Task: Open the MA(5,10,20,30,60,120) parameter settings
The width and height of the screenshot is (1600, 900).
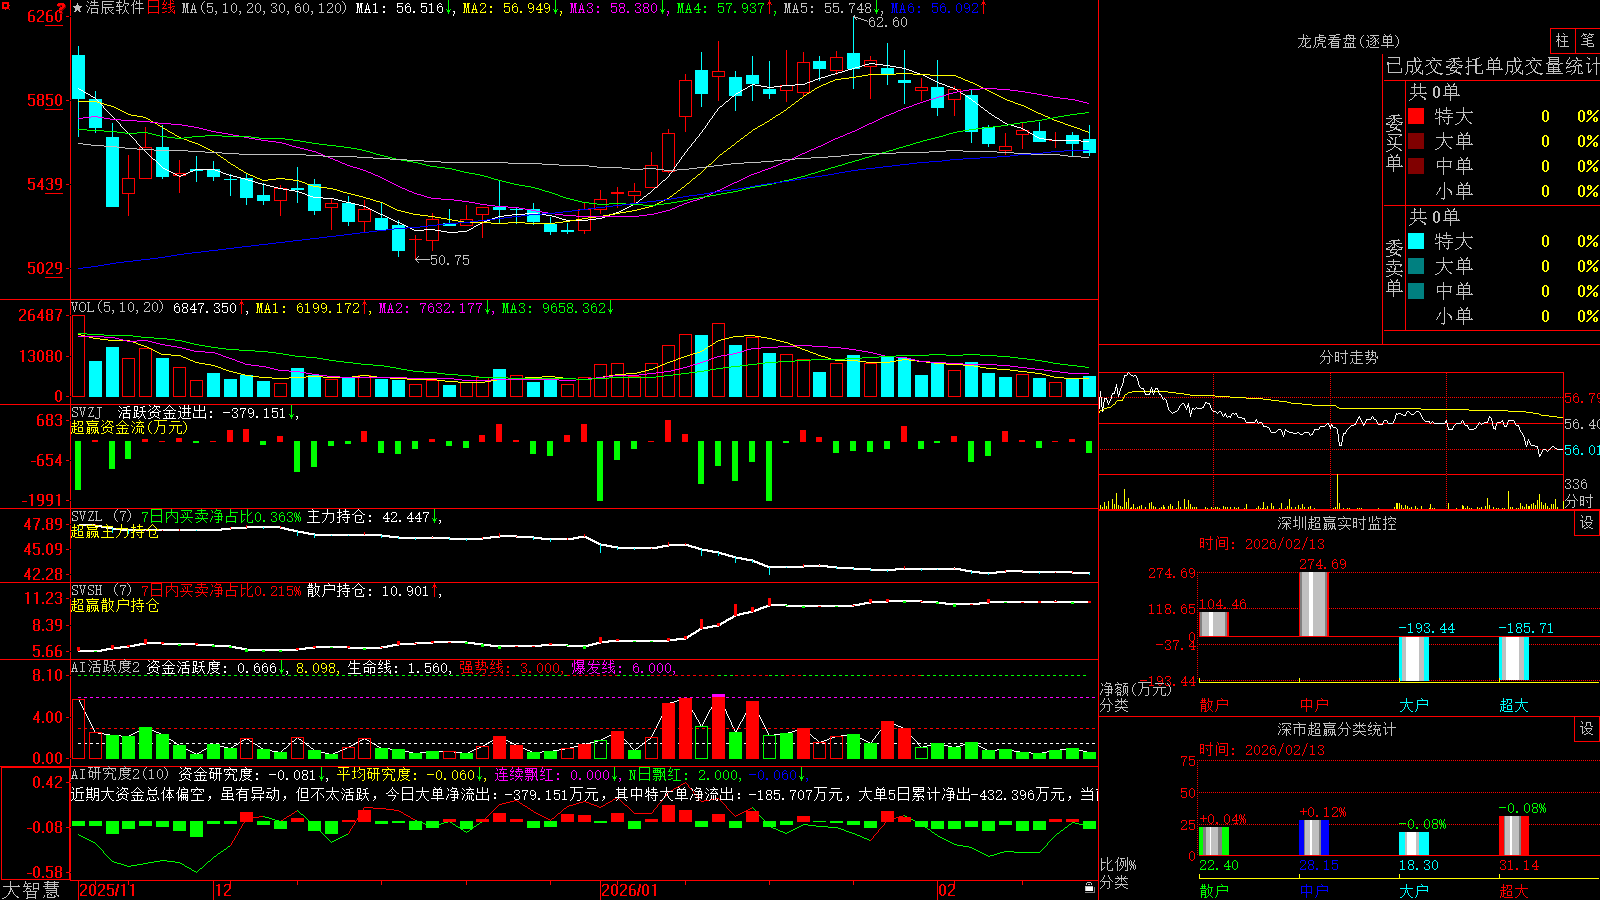Action: point(264,8)
